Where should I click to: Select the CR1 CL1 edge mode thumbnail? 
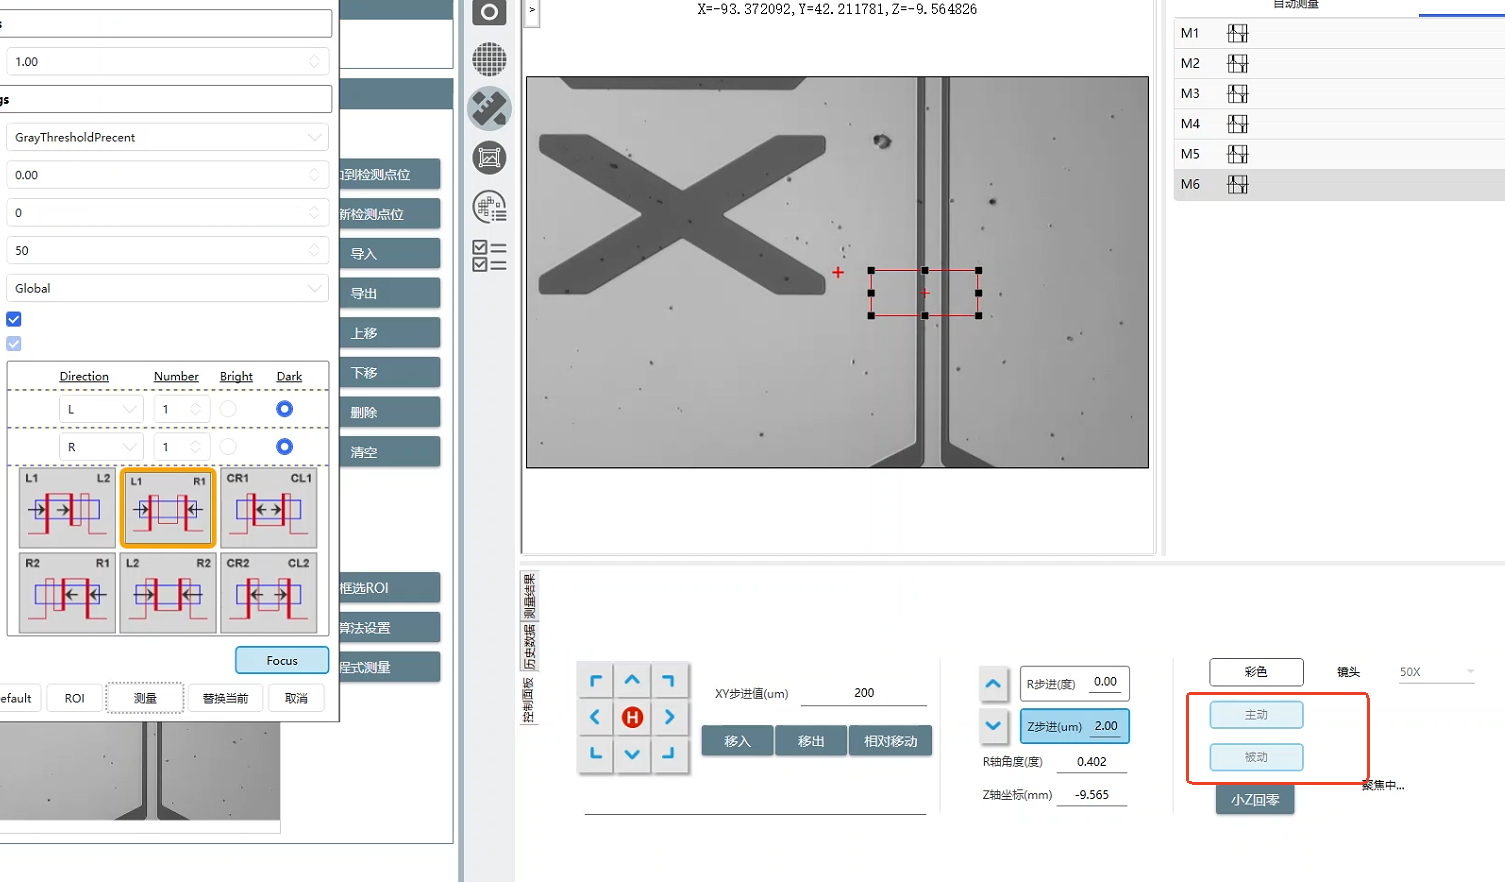point(268,507)
